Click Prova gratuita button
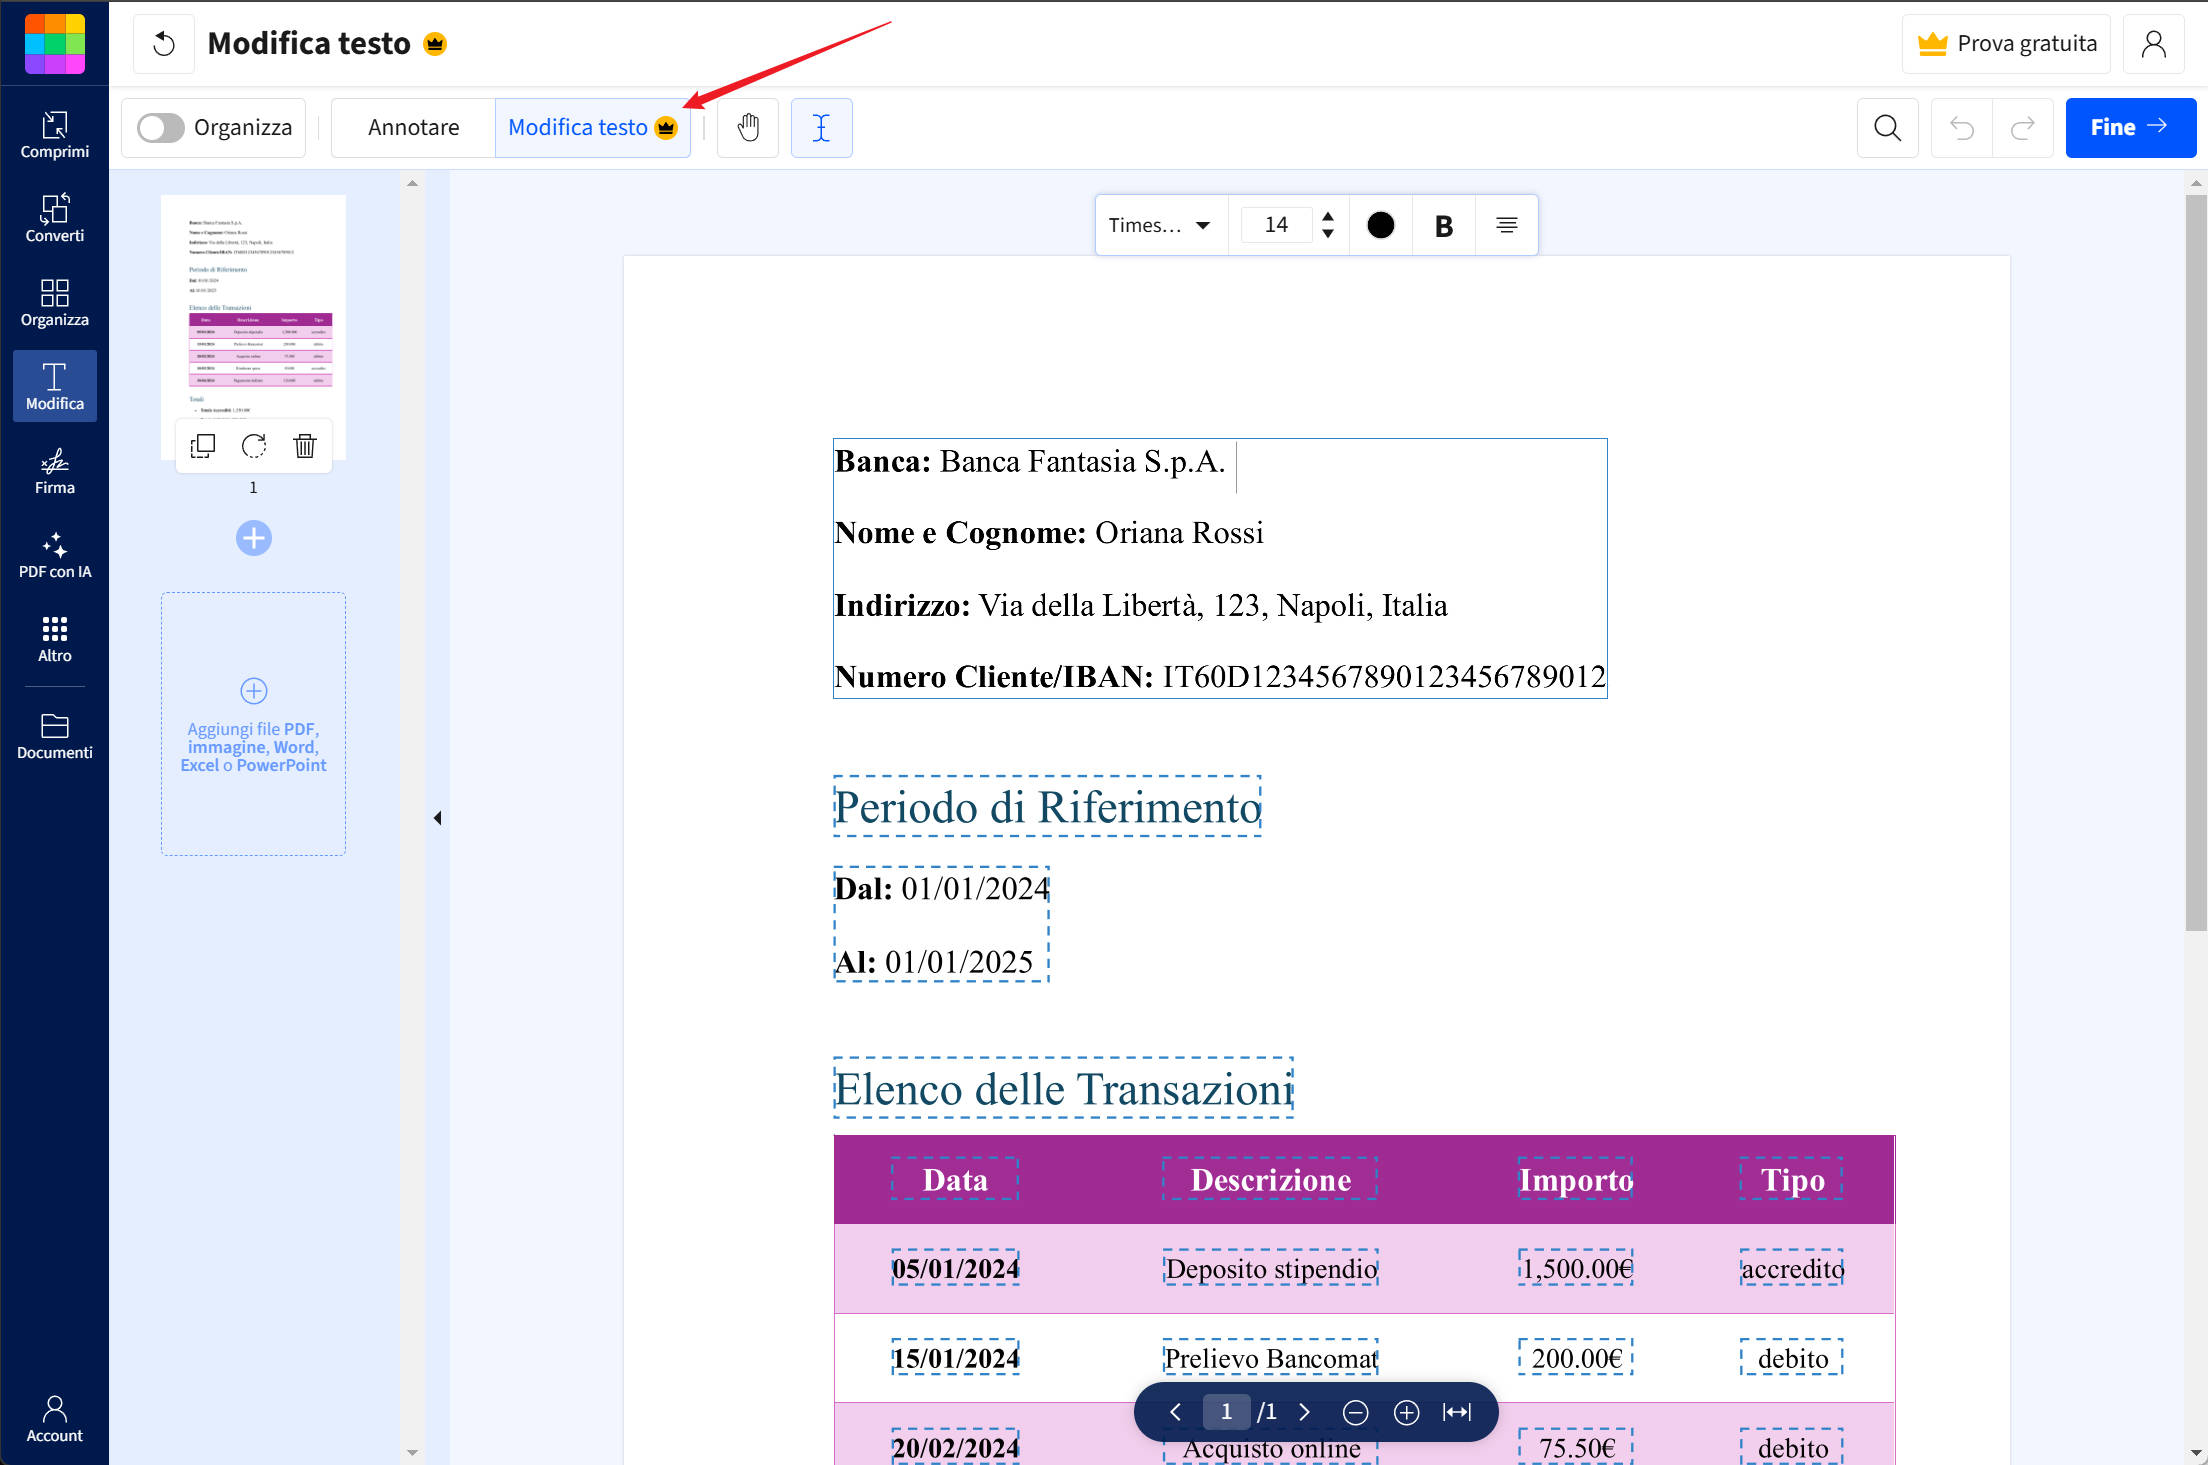 (2006, 44)
